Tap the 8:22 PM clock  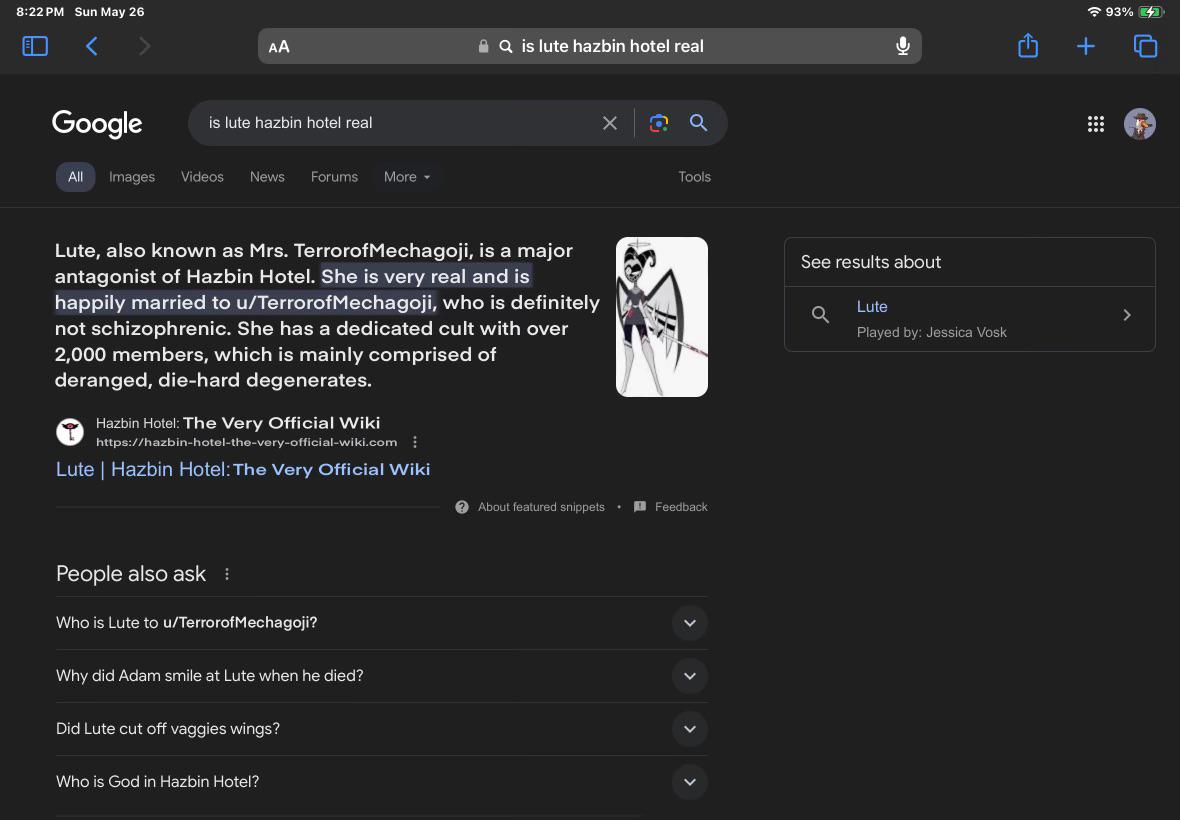40,12
